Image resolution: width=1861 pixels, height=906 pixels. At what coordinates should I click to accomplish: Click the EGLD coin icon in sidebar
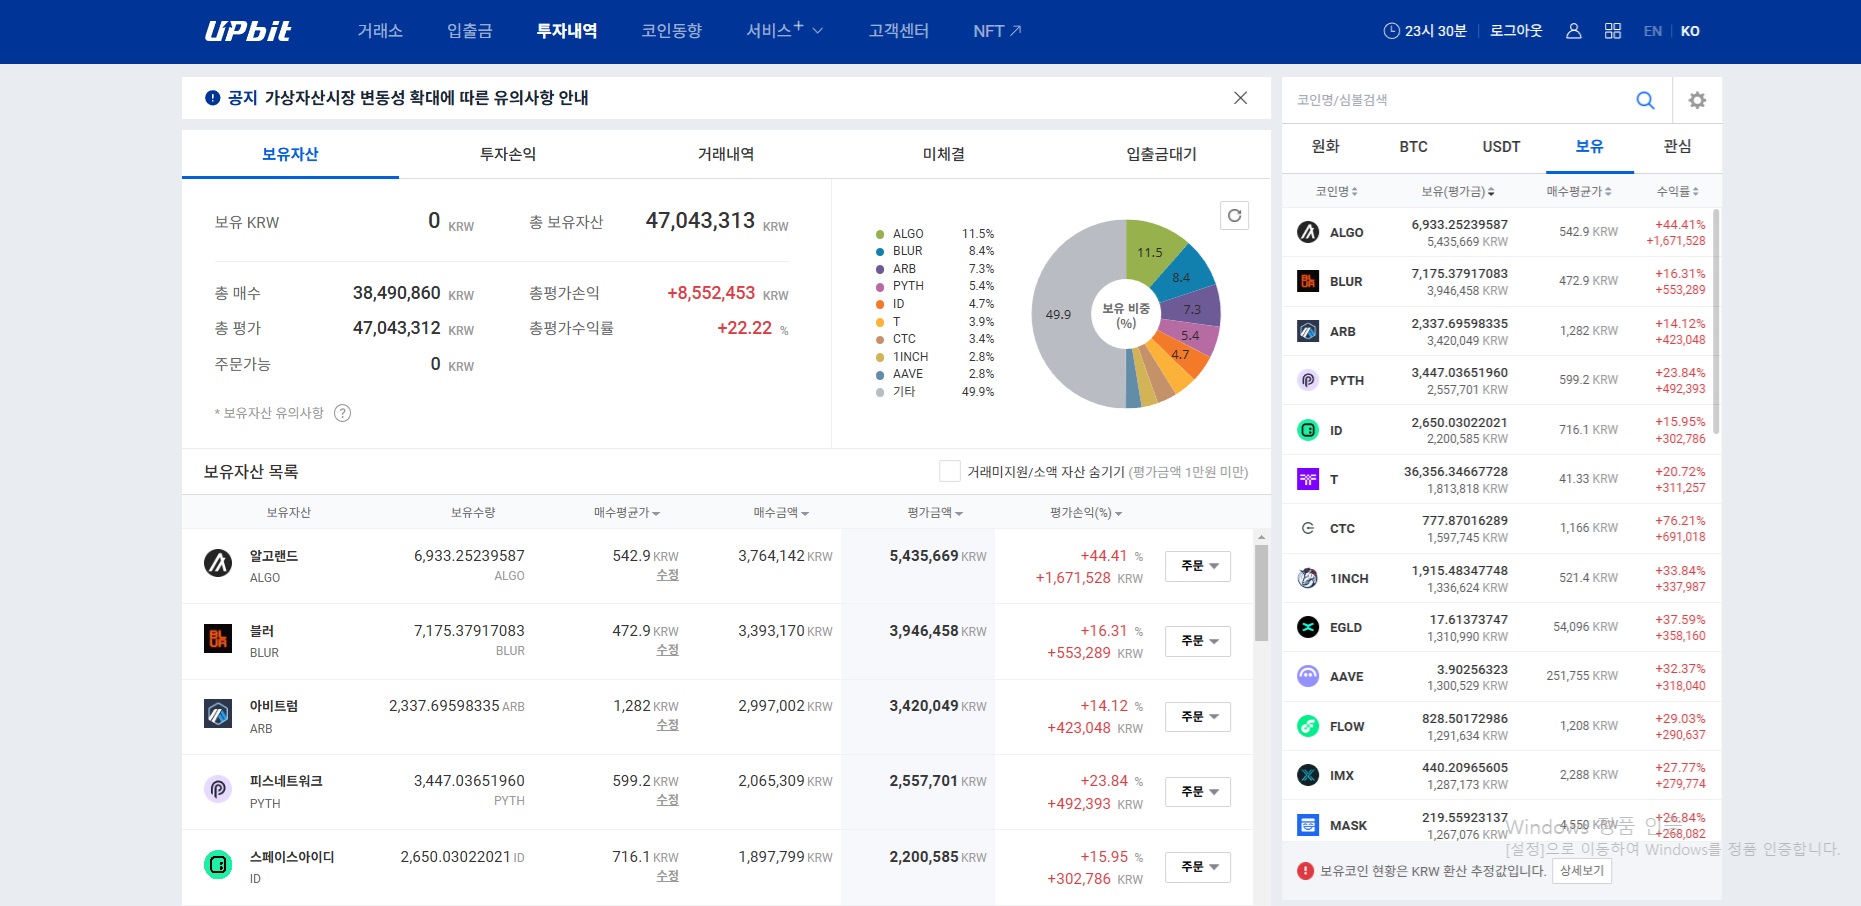click(x=1308, y=627)
